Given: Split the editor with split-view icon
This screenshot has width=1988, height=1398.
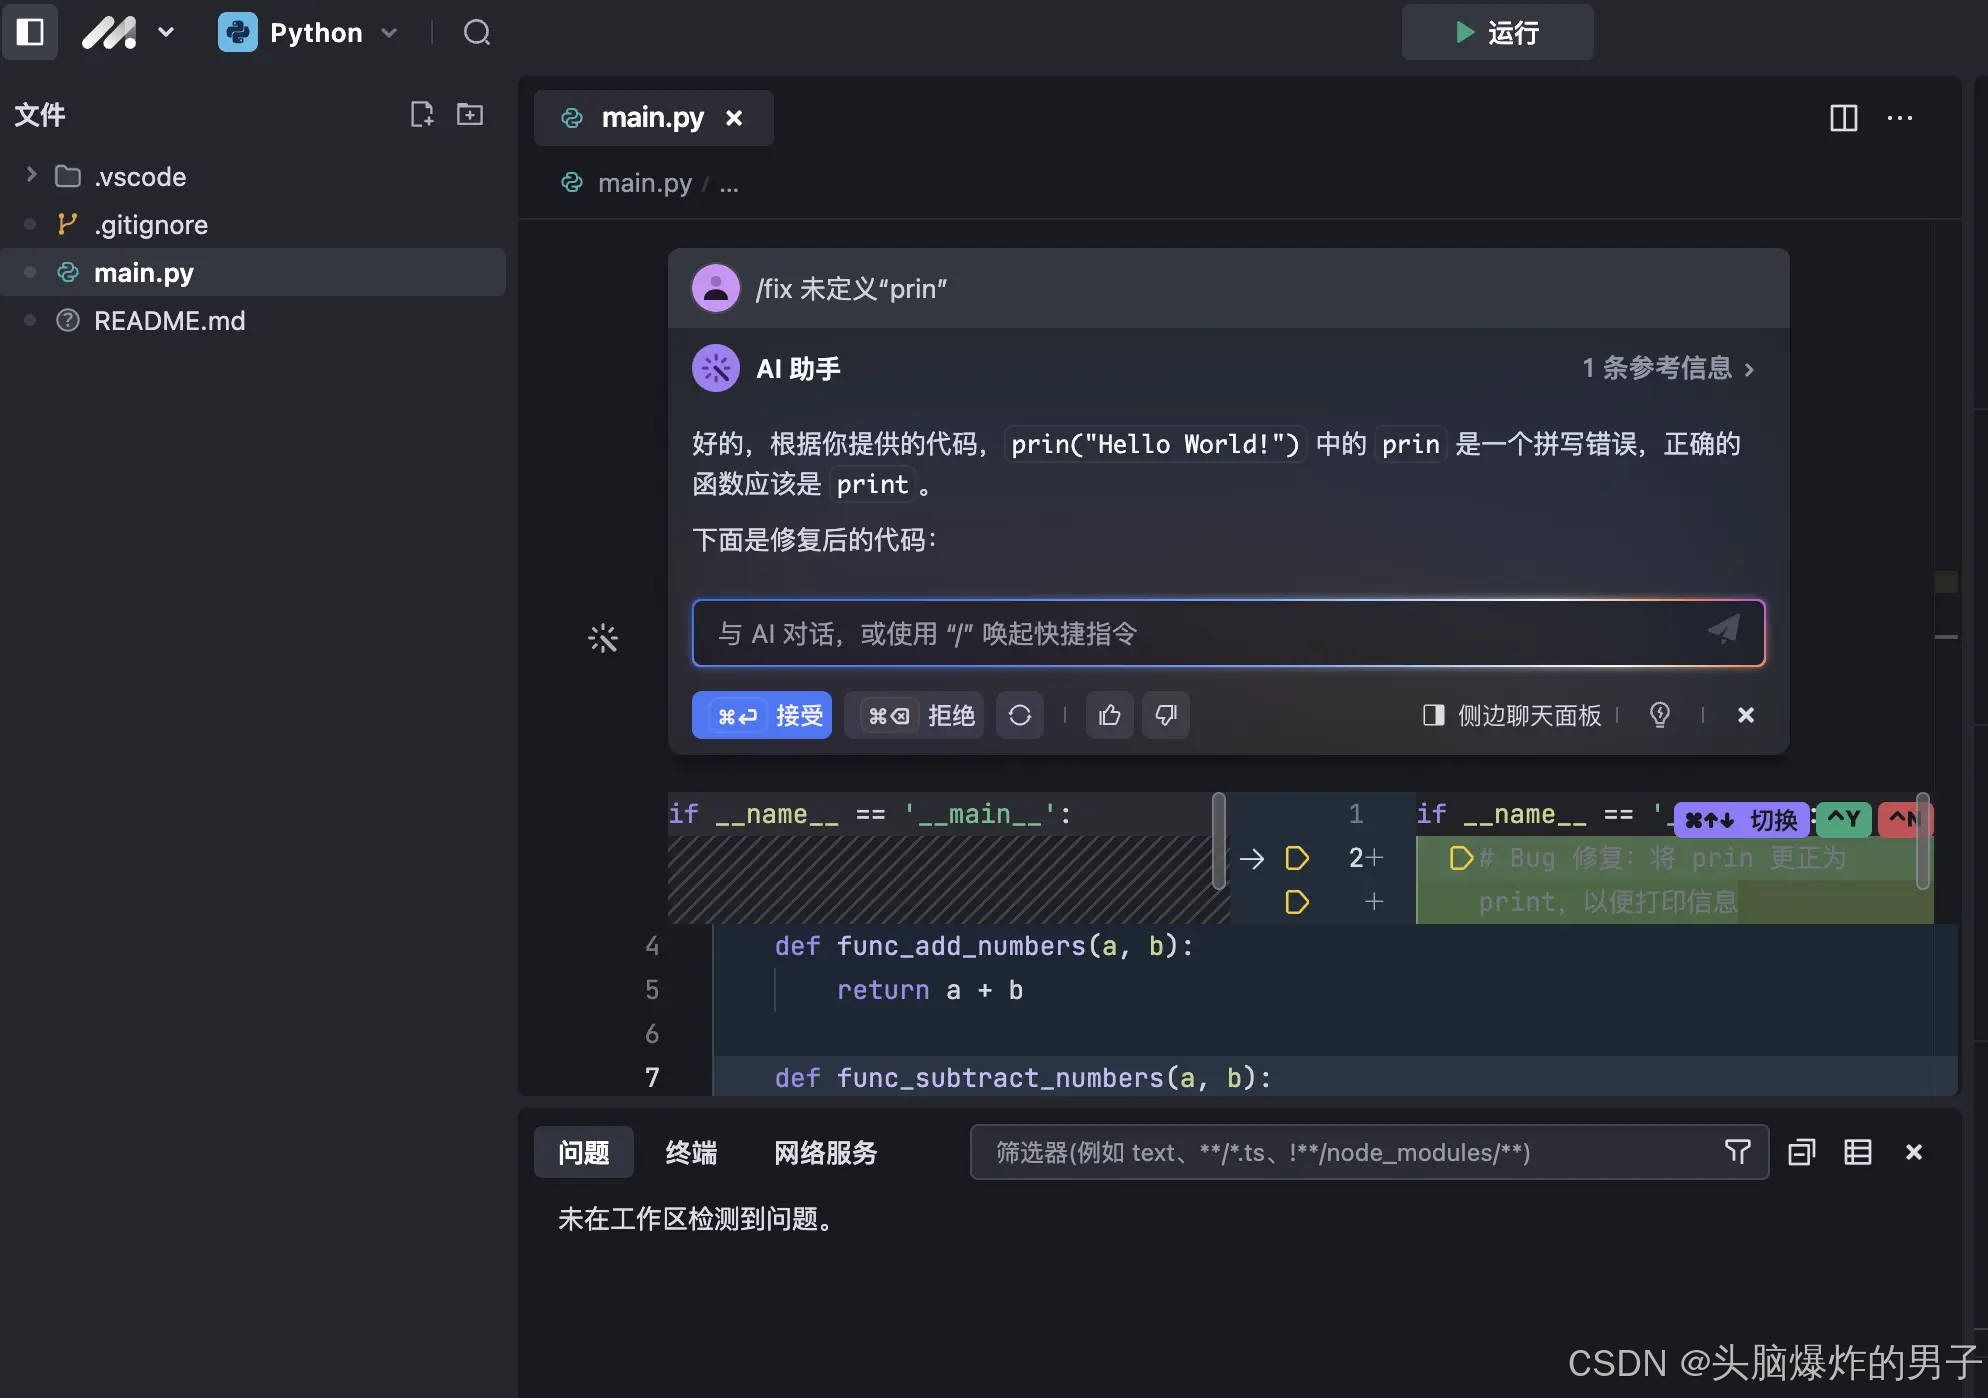Looking at the screenshot, I should pos(1843,118).
